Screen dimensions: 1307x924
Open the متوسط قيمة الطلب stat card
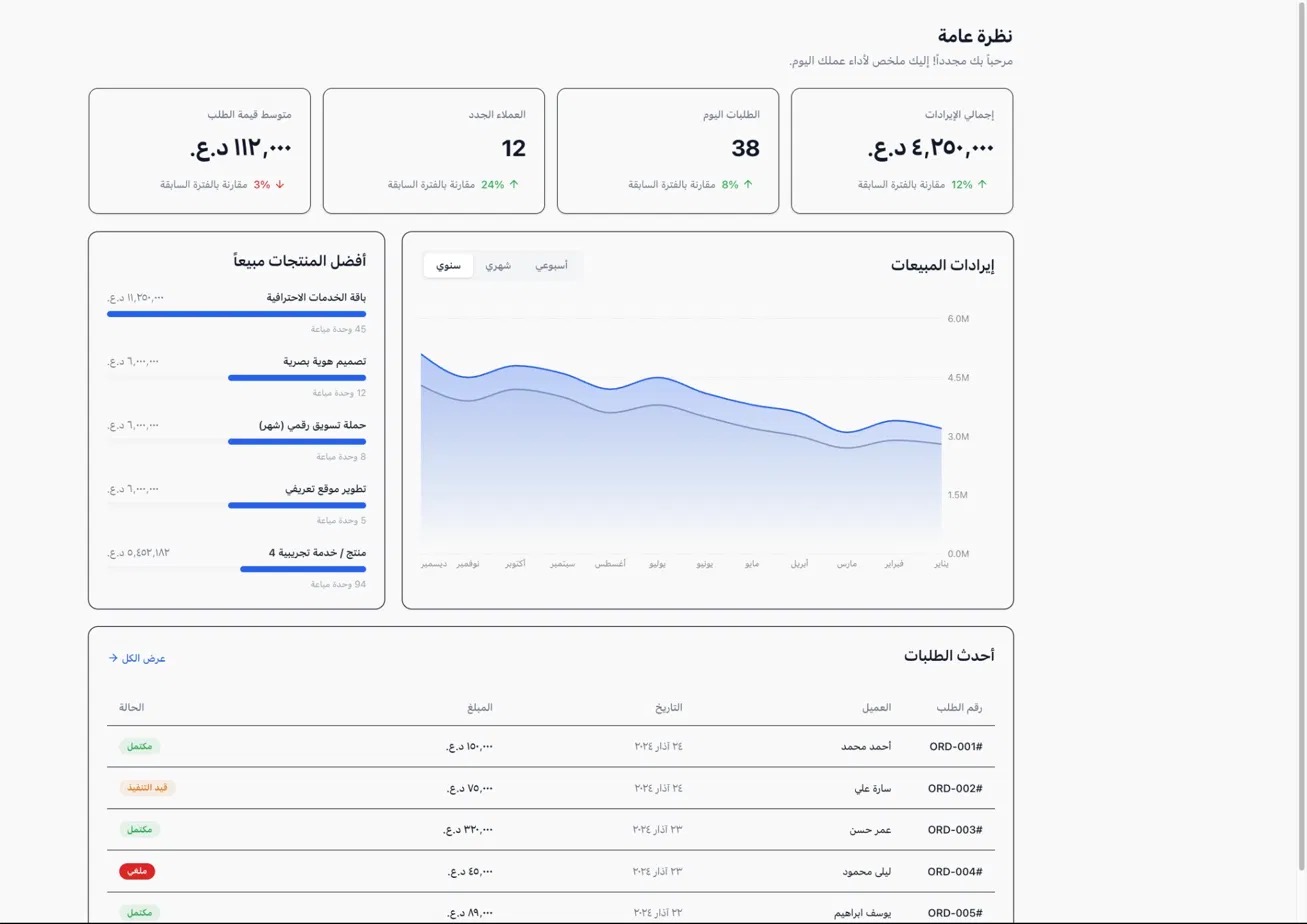tap(200, 151)
